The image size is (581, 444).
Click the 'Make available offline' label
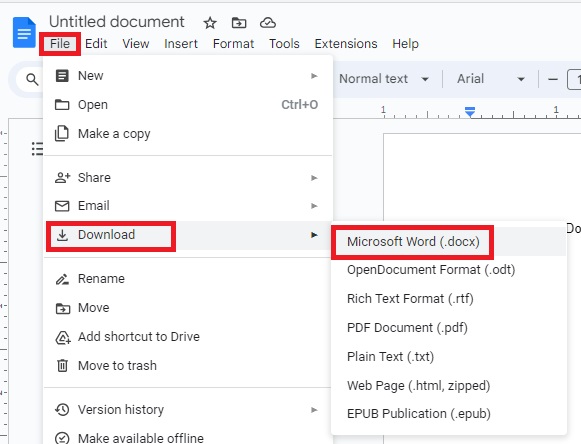coord(141,438)
